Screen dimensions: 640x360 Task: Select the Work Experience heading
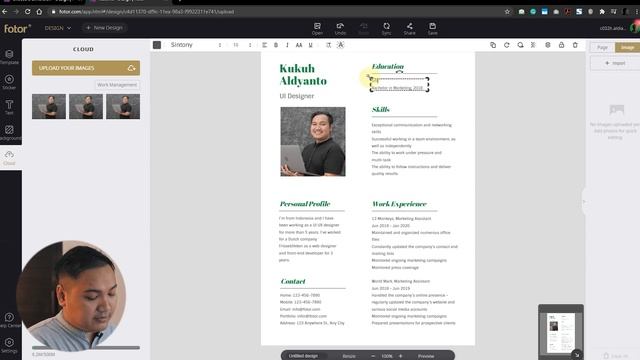point(399,204)
